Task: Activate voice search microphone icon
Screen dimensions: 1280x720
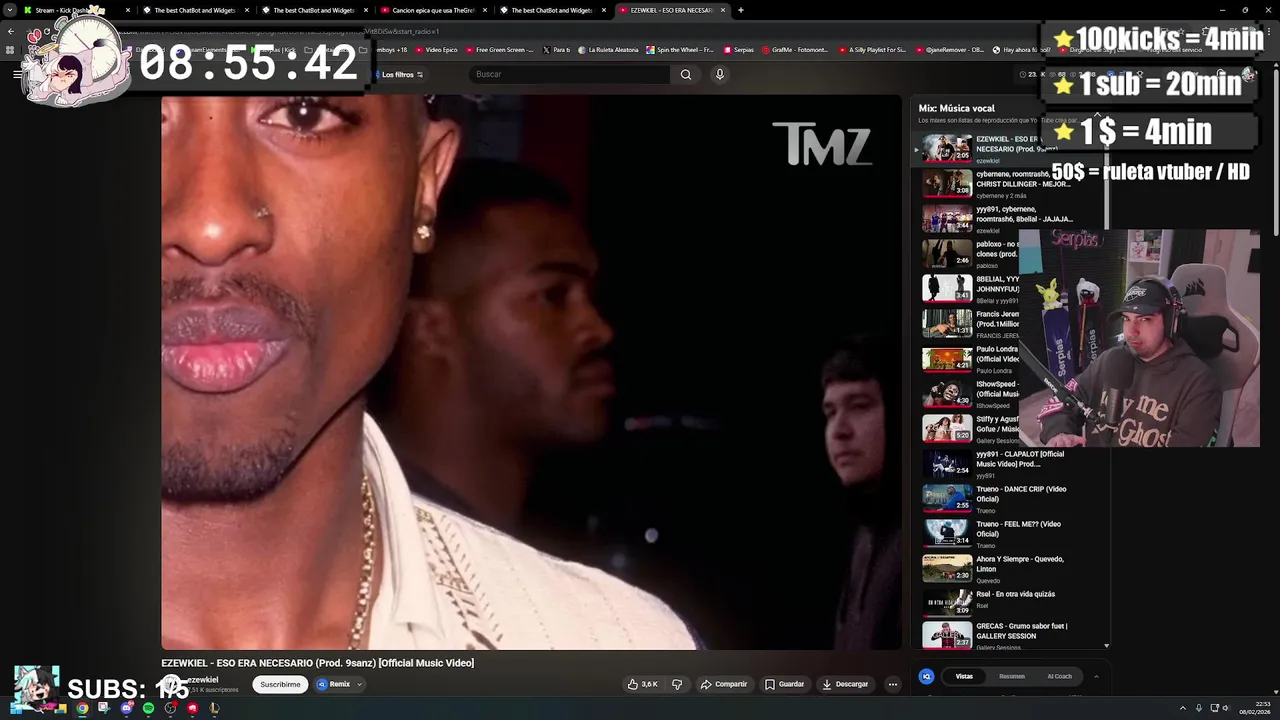Action: (x=719, y=74)
